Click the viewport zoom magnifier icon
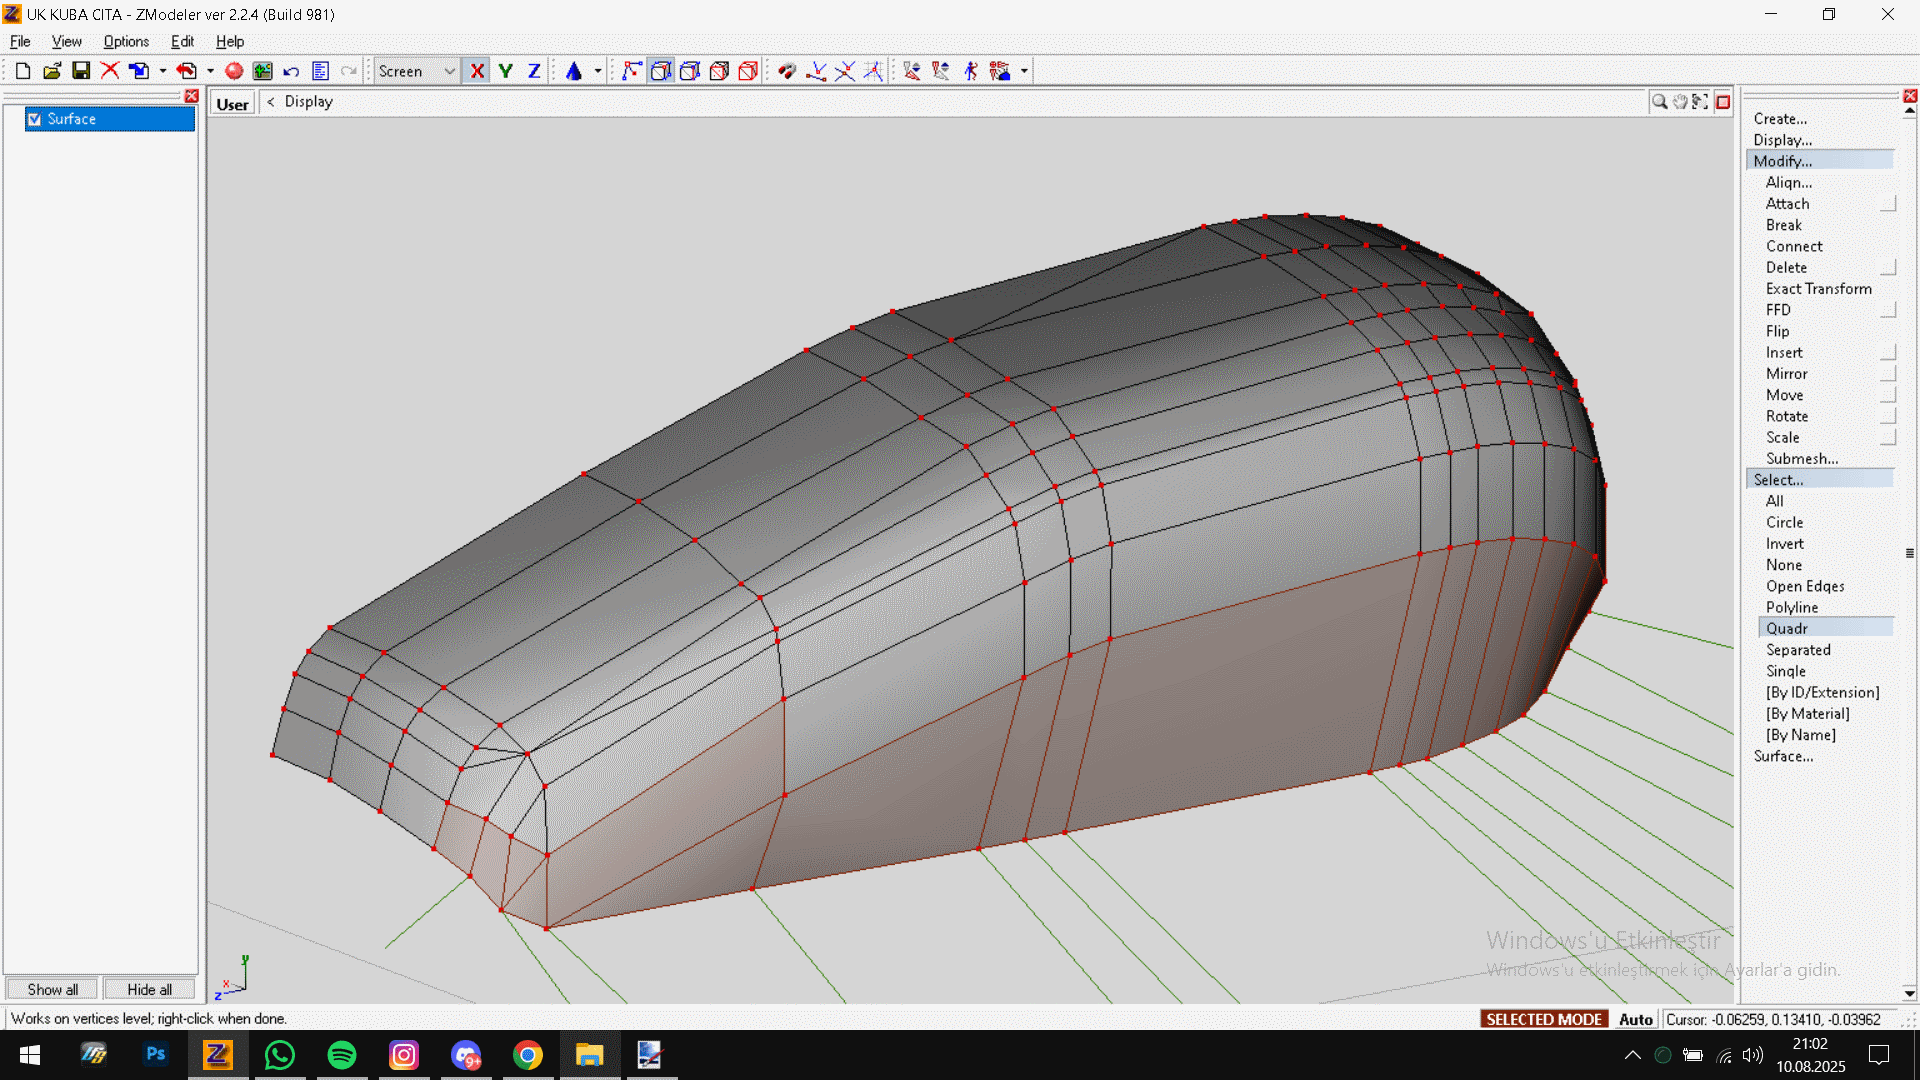The height and width of the screenshot is (1080, 1920). tap(1659, 102)
